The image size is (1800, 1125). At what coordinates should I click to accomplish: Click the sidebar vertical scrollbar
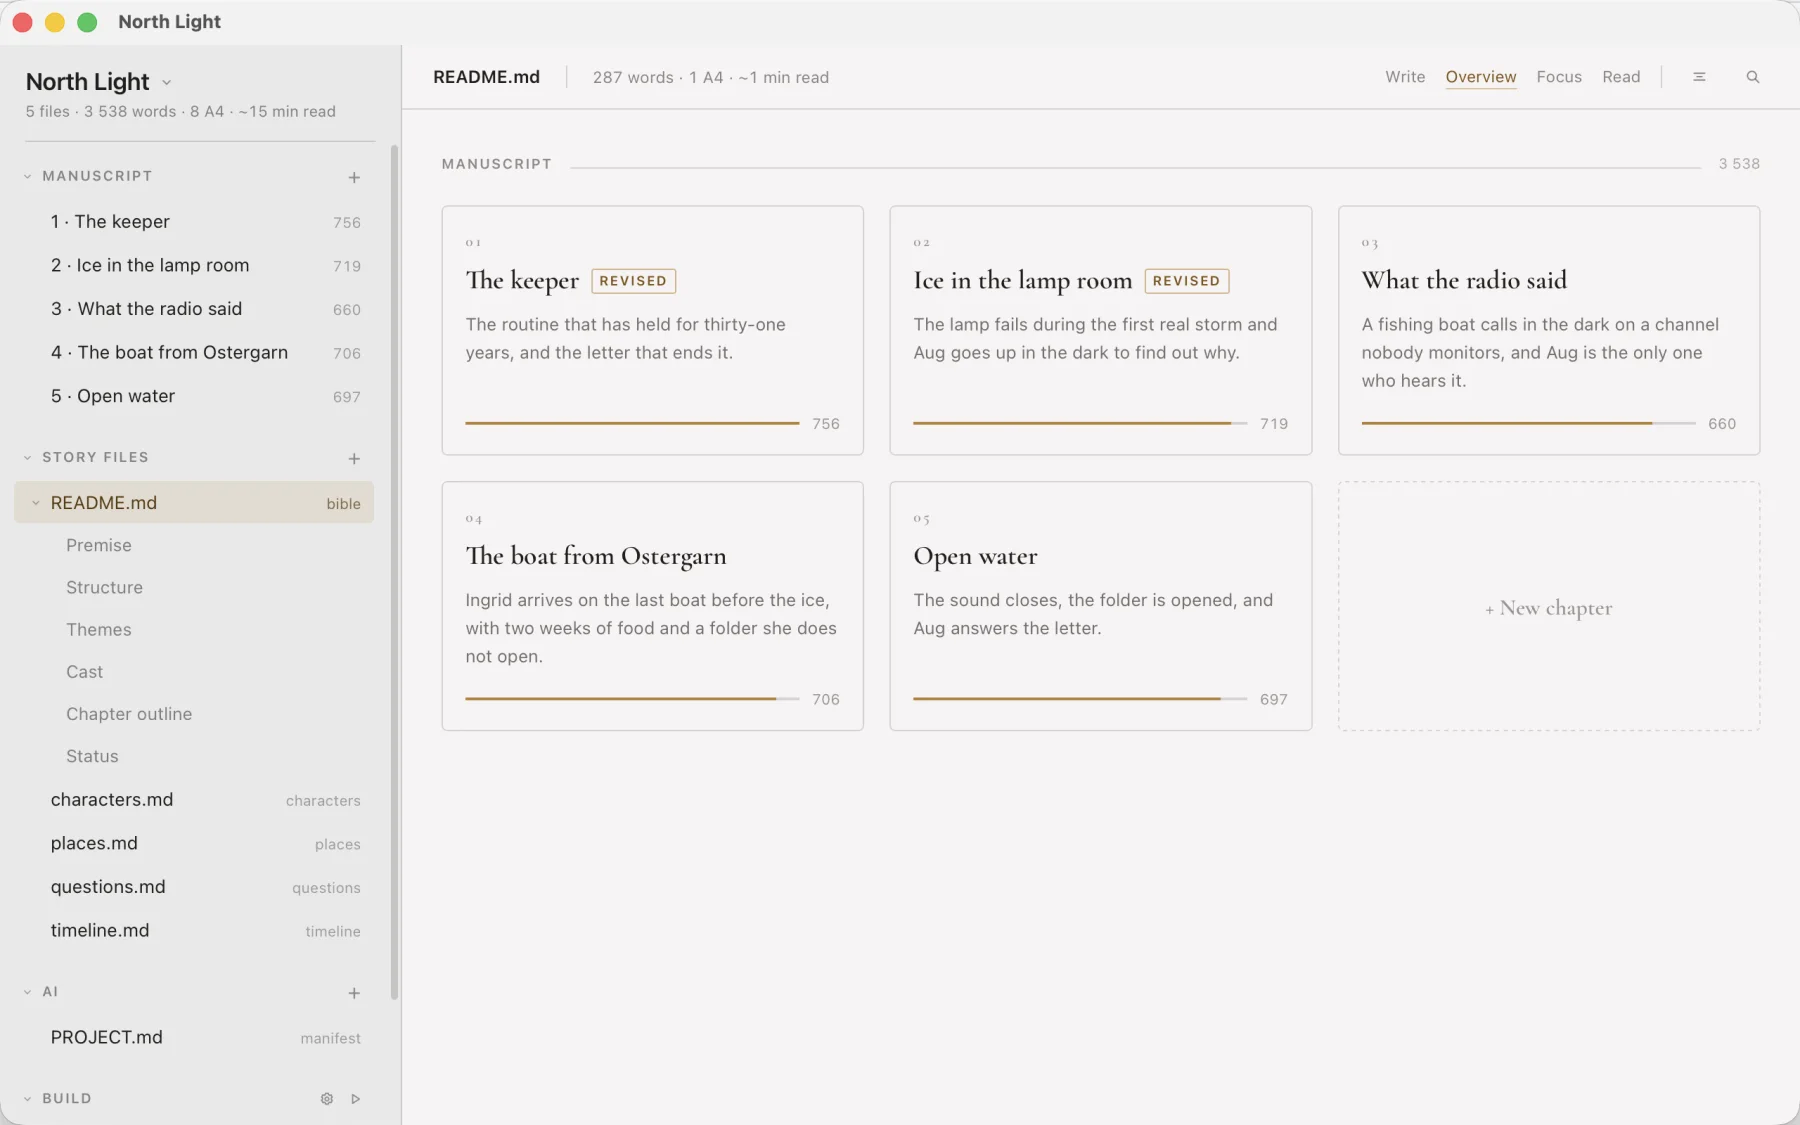[394, 572]
